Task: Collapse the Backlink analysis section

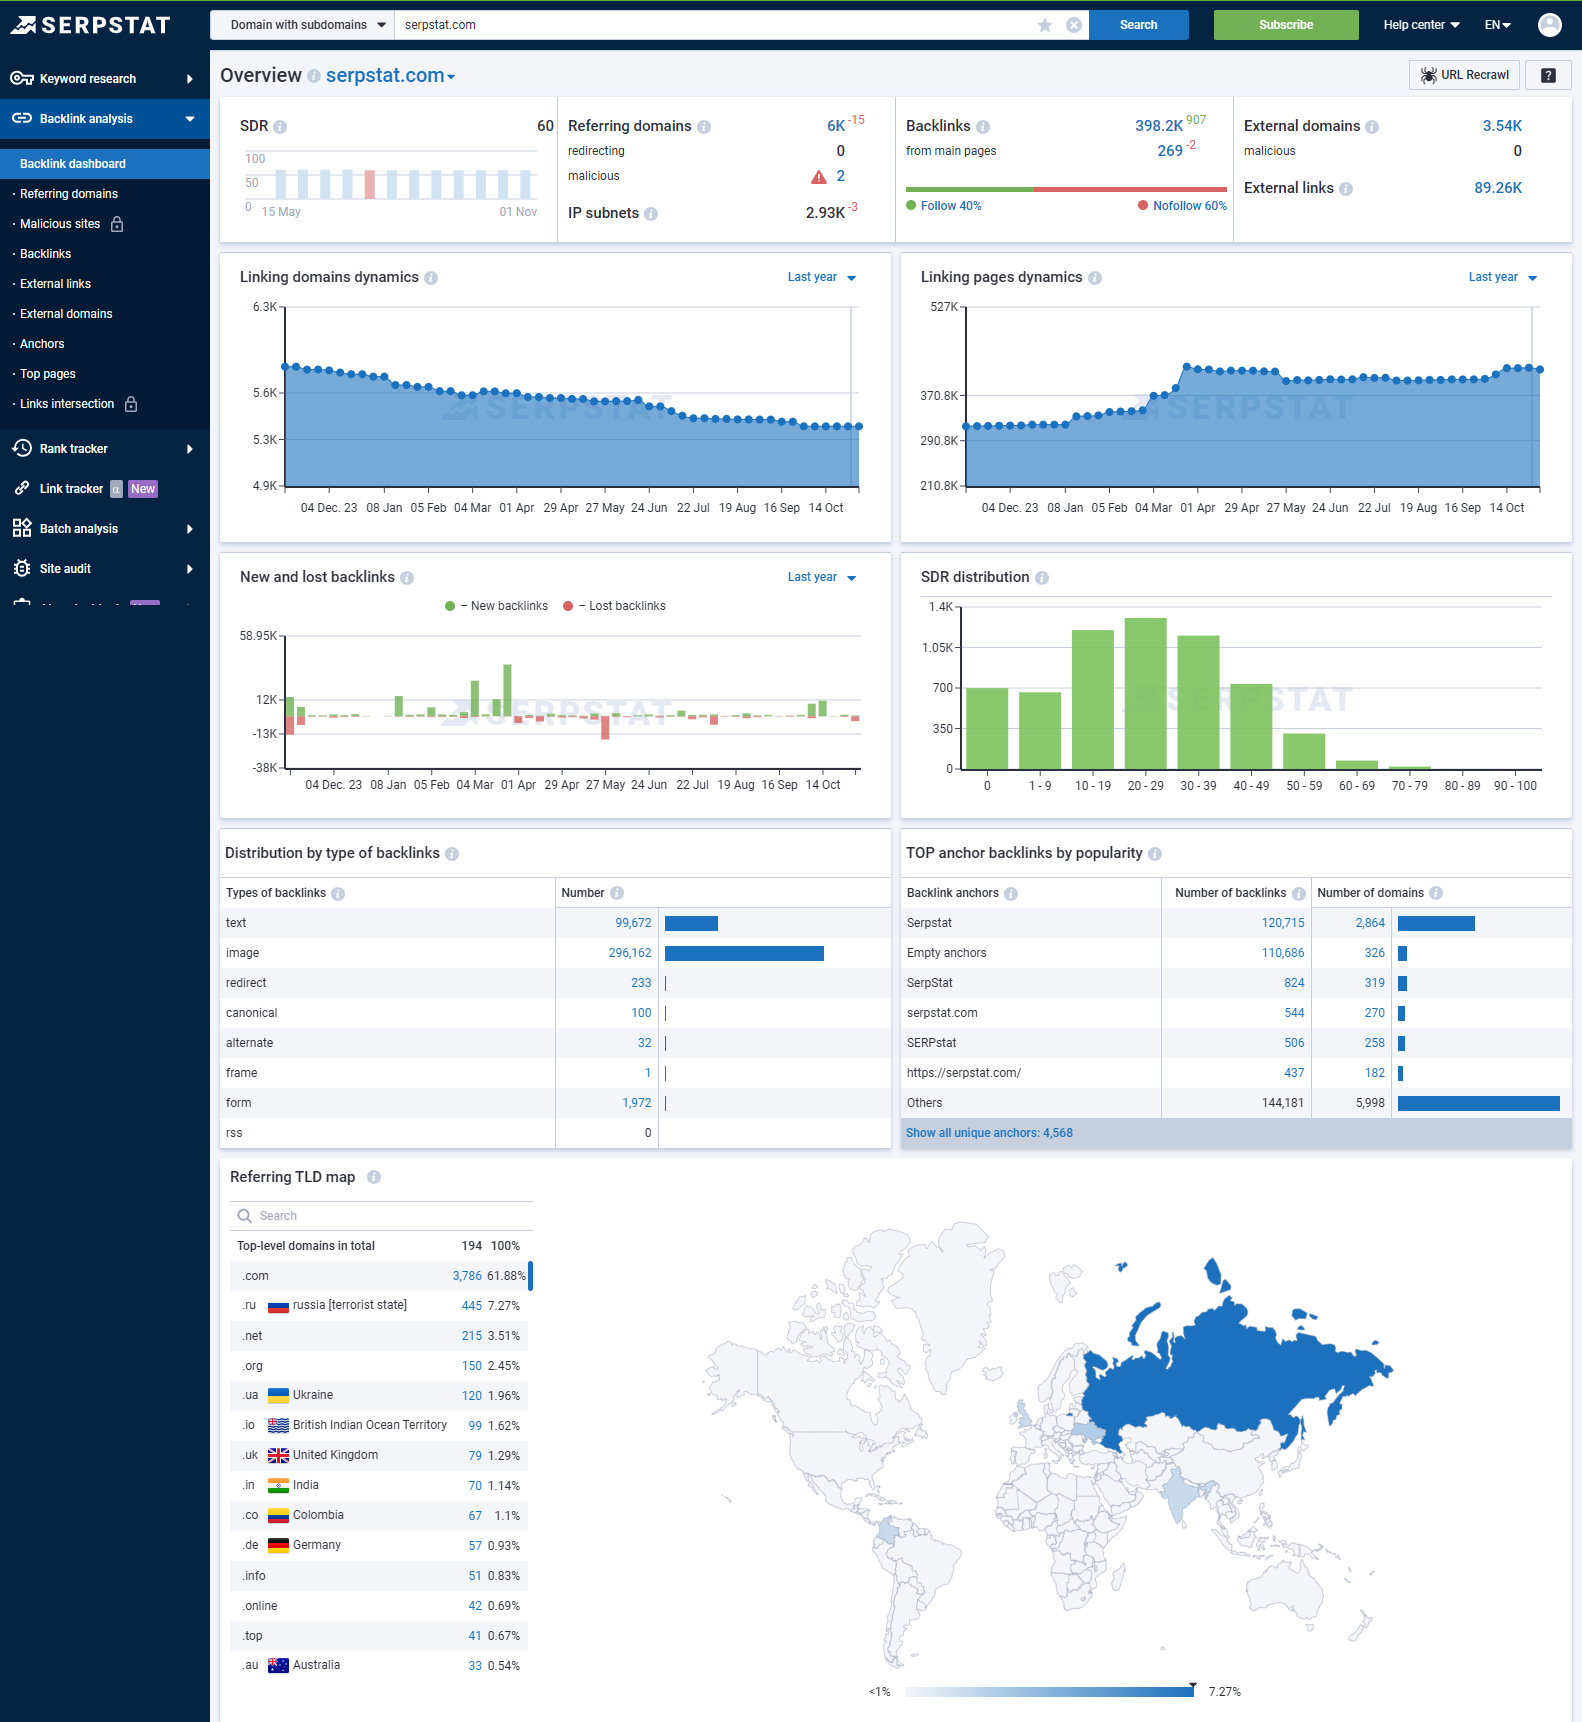Action: [x=190, y=119]
